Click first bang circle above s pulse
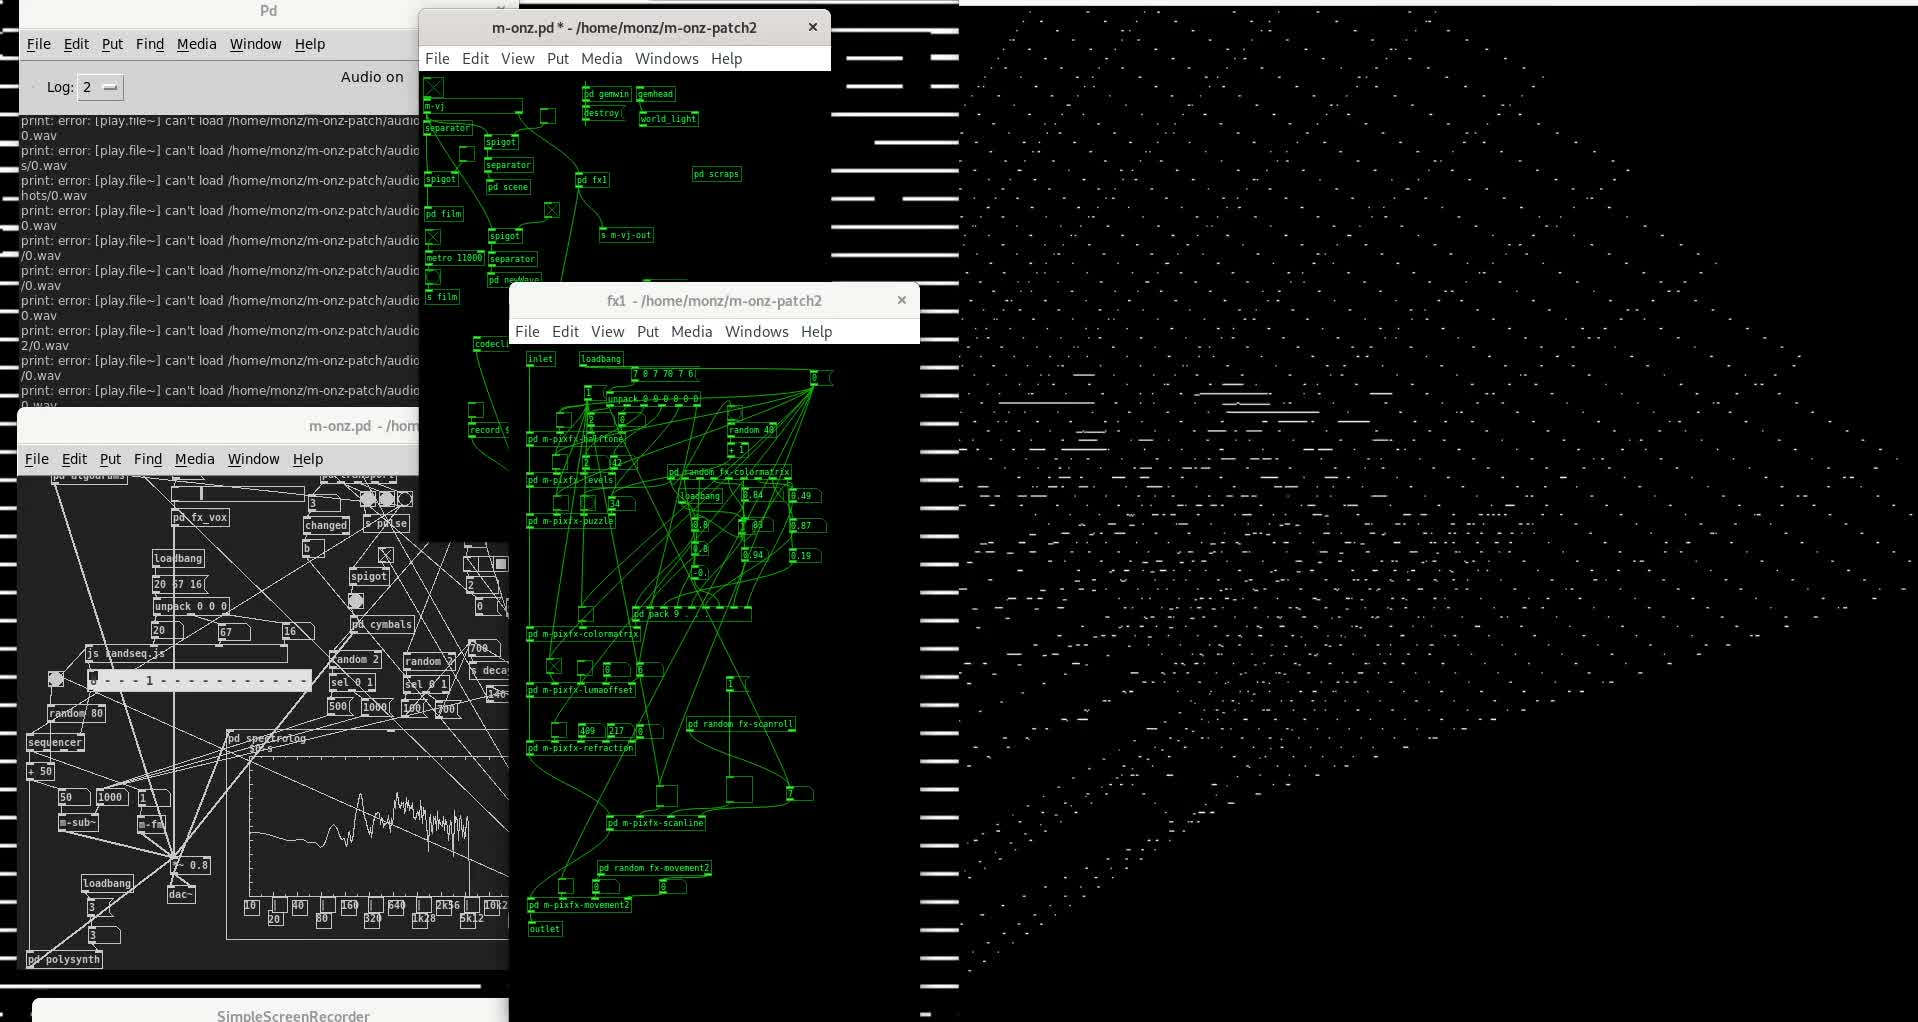Viewport: 1918px width, 1022px height. (367, 499)
